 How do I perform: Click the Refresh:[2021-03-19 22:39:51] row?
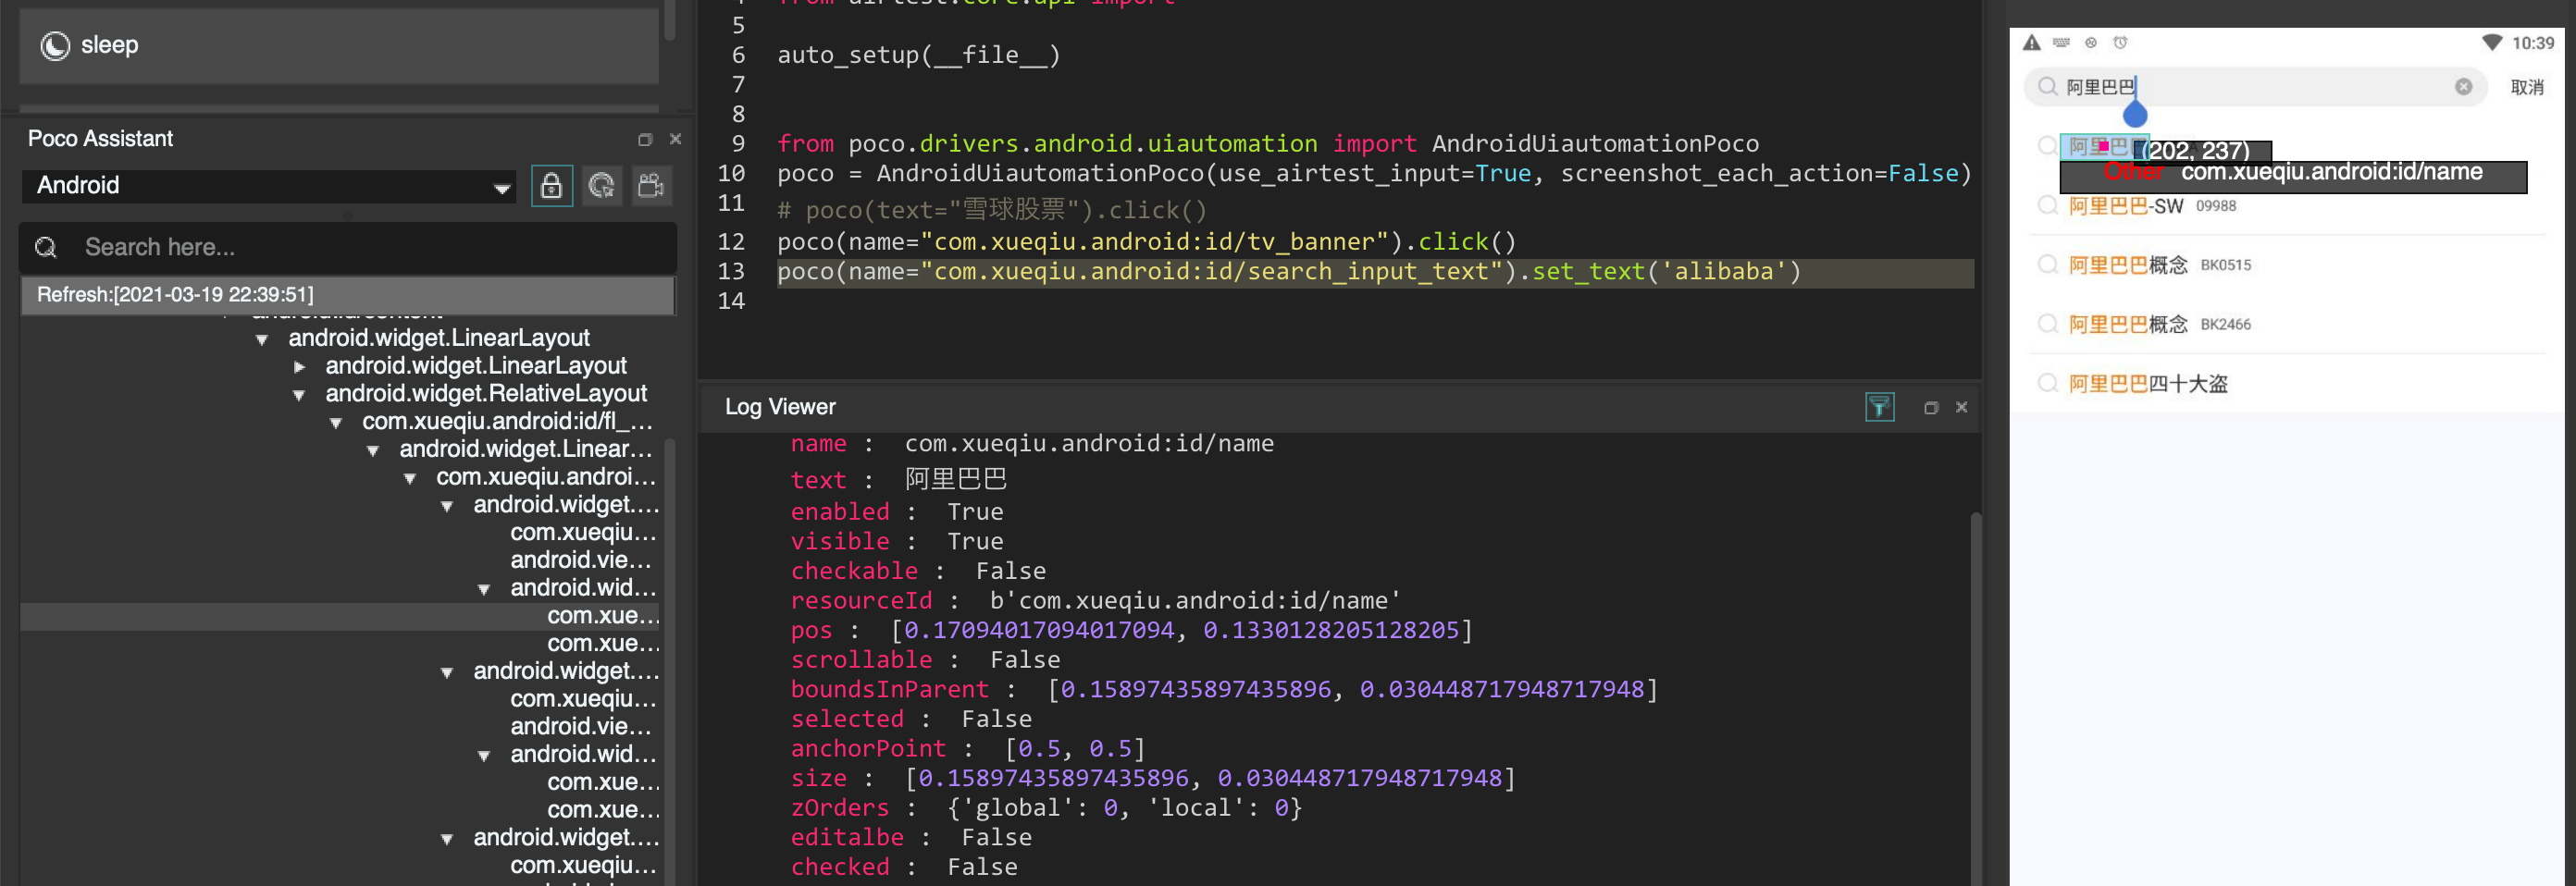347,295
